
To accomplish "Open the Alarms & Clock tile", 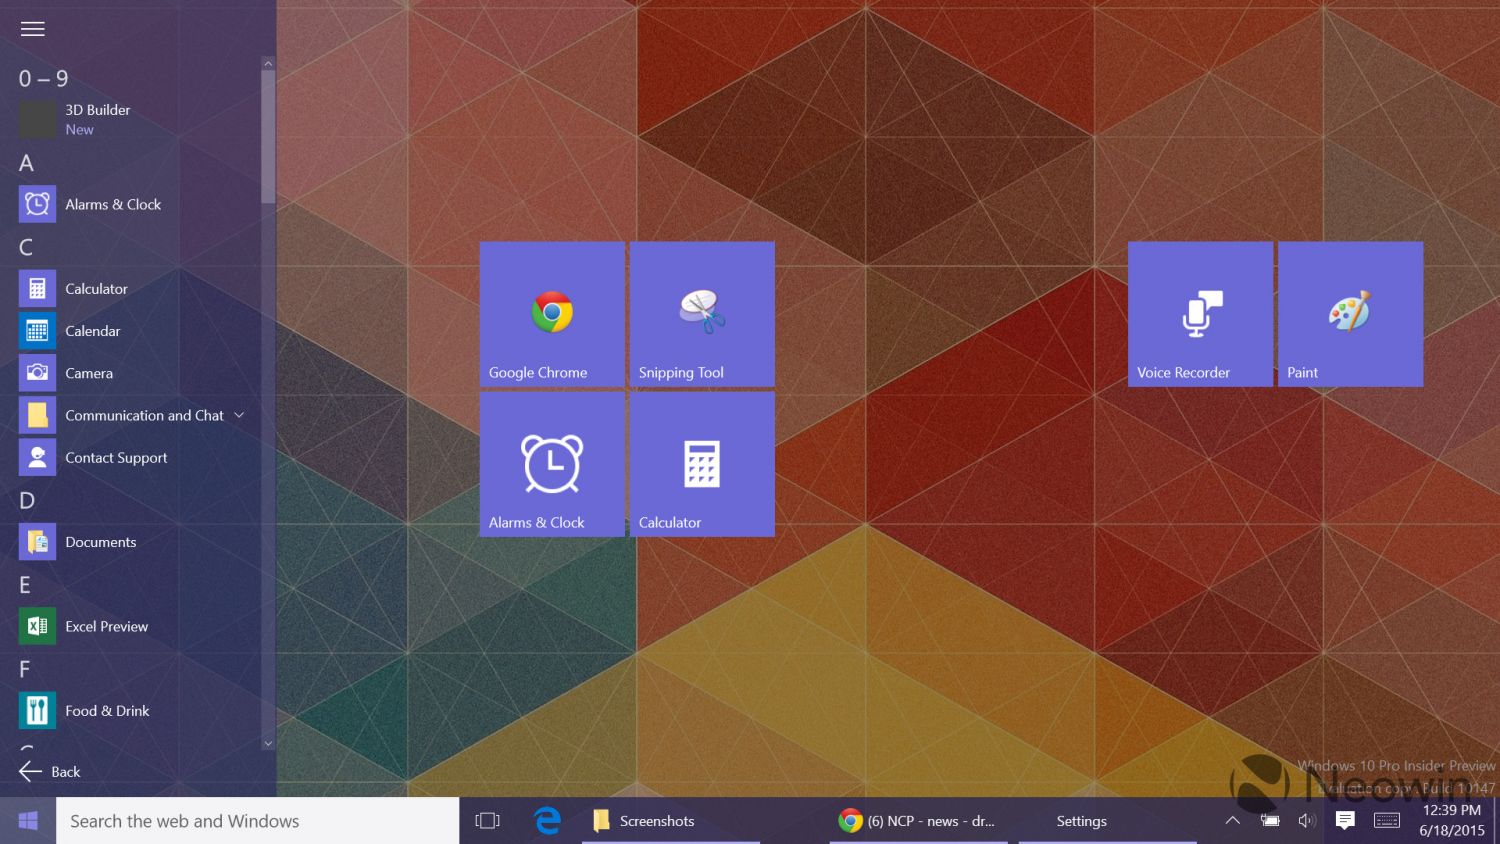I will [x=552, y=464].
